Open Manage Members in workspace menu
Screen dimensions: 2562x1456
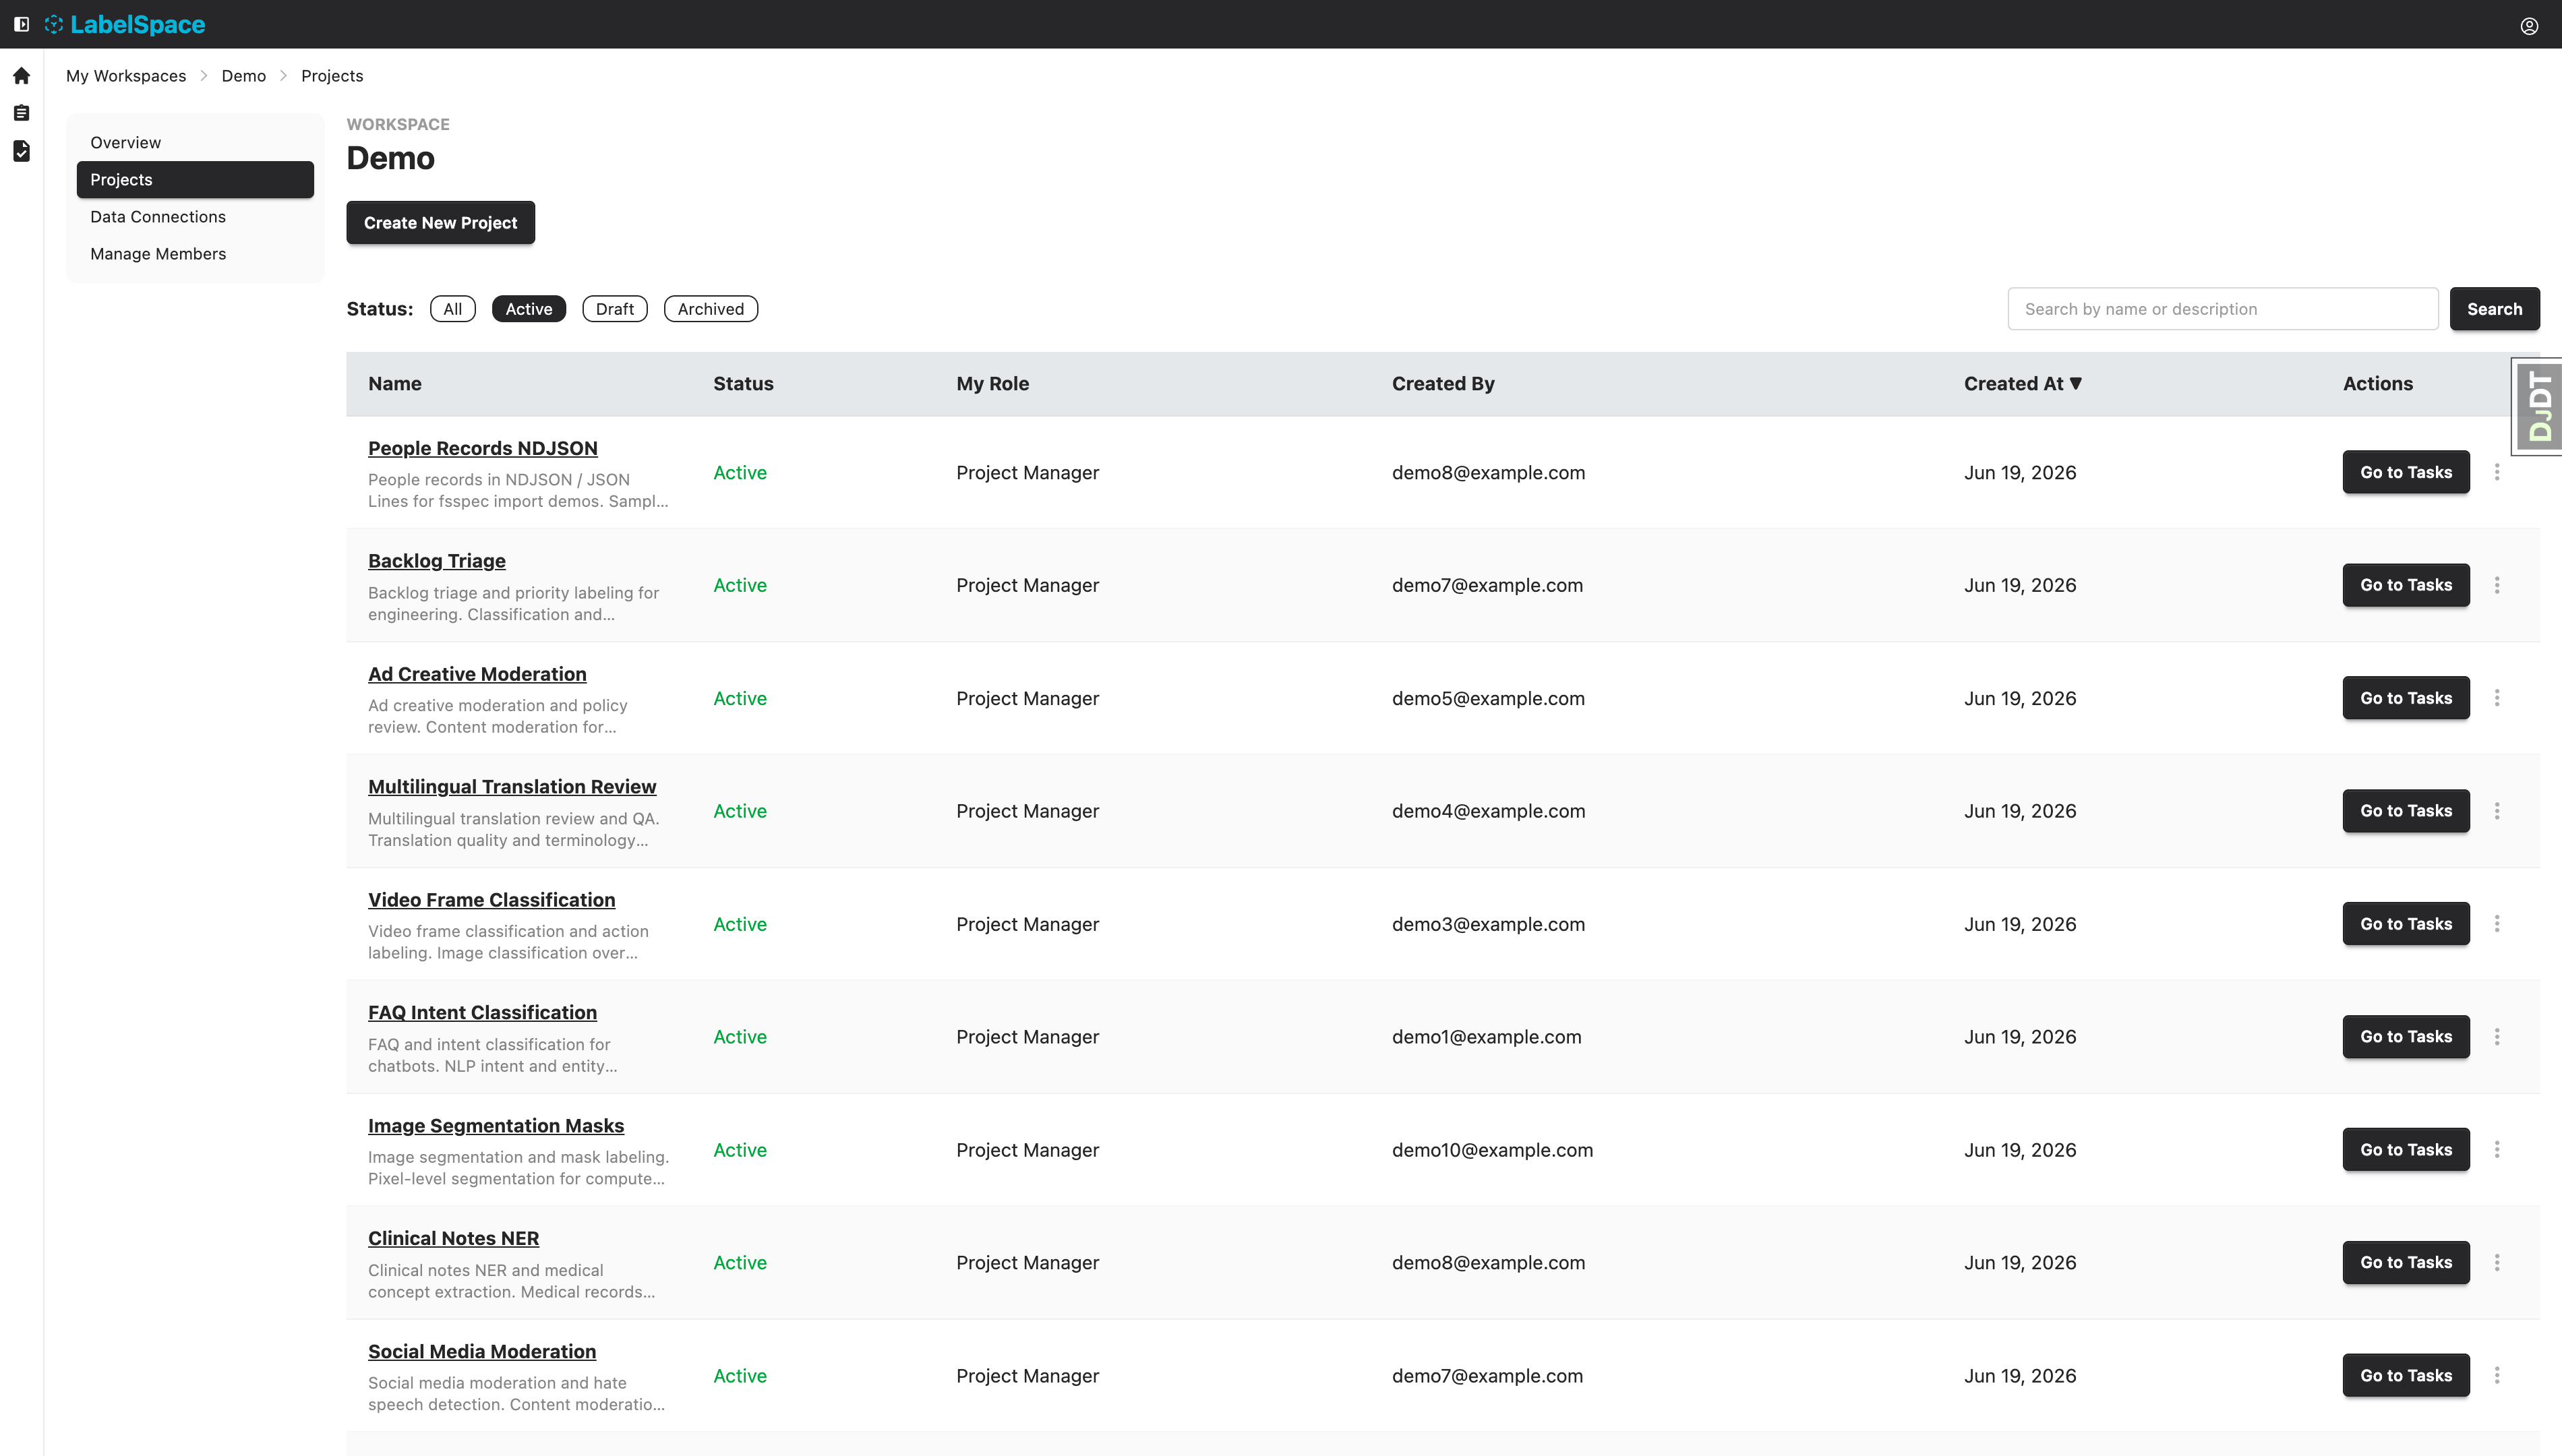tap(195, 254)
